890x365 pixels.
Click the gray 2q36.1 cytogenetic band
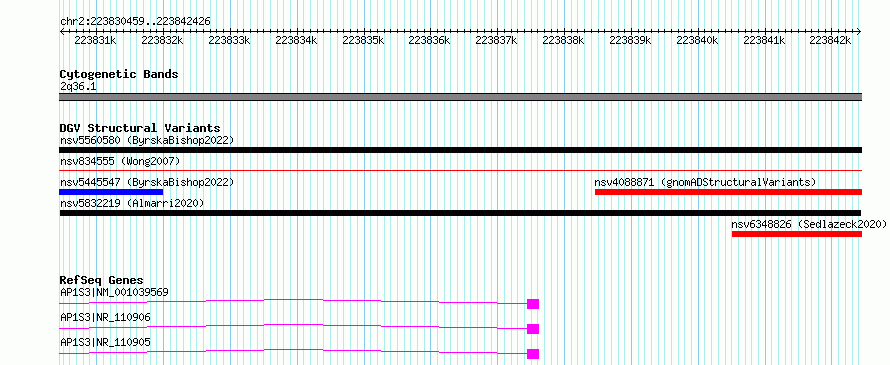coord(460,97)
